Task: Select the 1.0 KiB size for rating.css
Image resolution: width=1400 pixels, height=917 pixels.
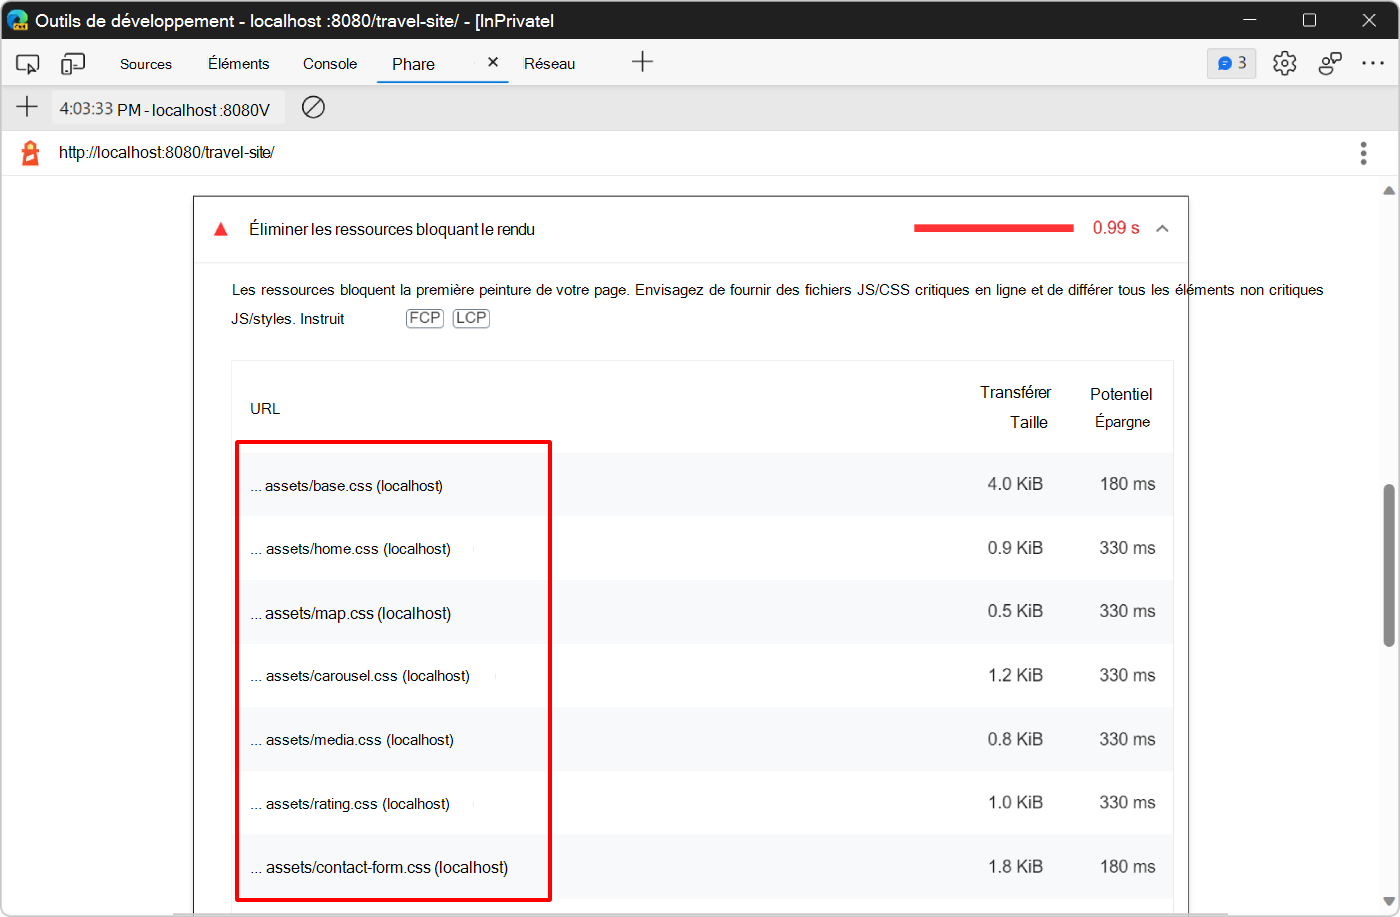Action: pyautogui.click(x=1015, y=802)
